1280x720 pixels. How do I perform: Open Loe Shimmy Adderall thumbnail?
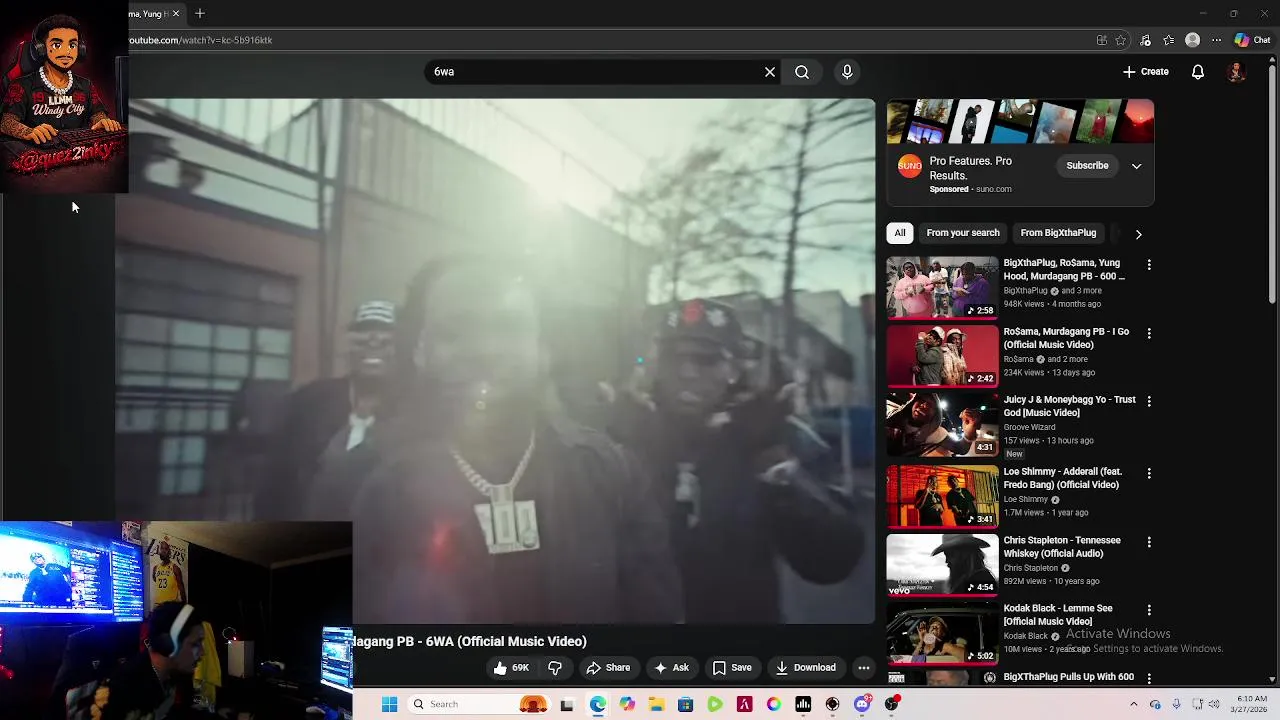pyautogui.click(x=942, y=496)
